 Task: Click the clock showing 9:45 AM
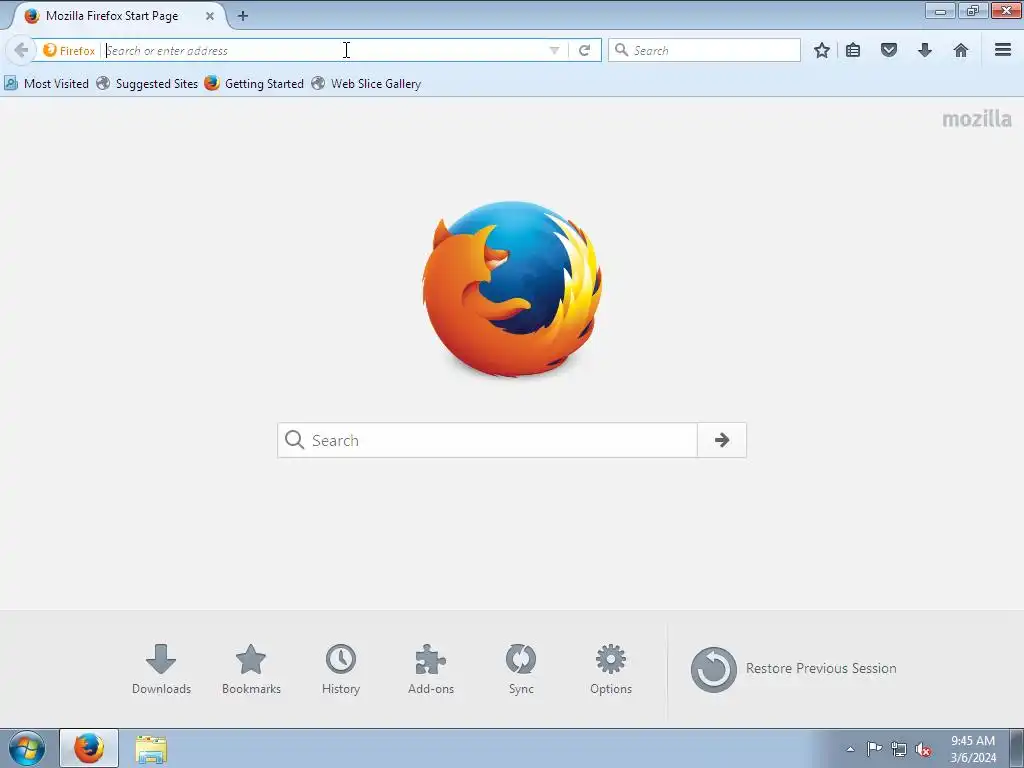coord(973,749)
